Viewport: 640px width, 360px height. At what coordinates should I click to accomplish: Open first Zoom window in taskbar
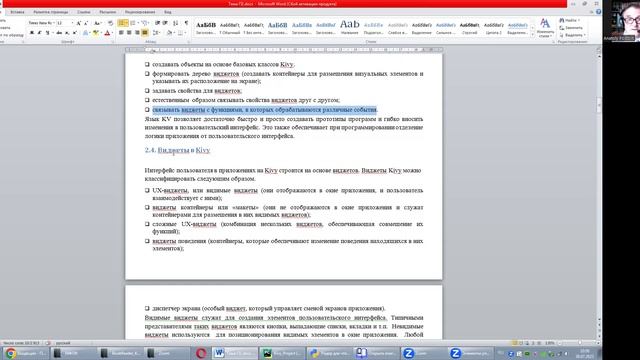click(x=422, y=353)
